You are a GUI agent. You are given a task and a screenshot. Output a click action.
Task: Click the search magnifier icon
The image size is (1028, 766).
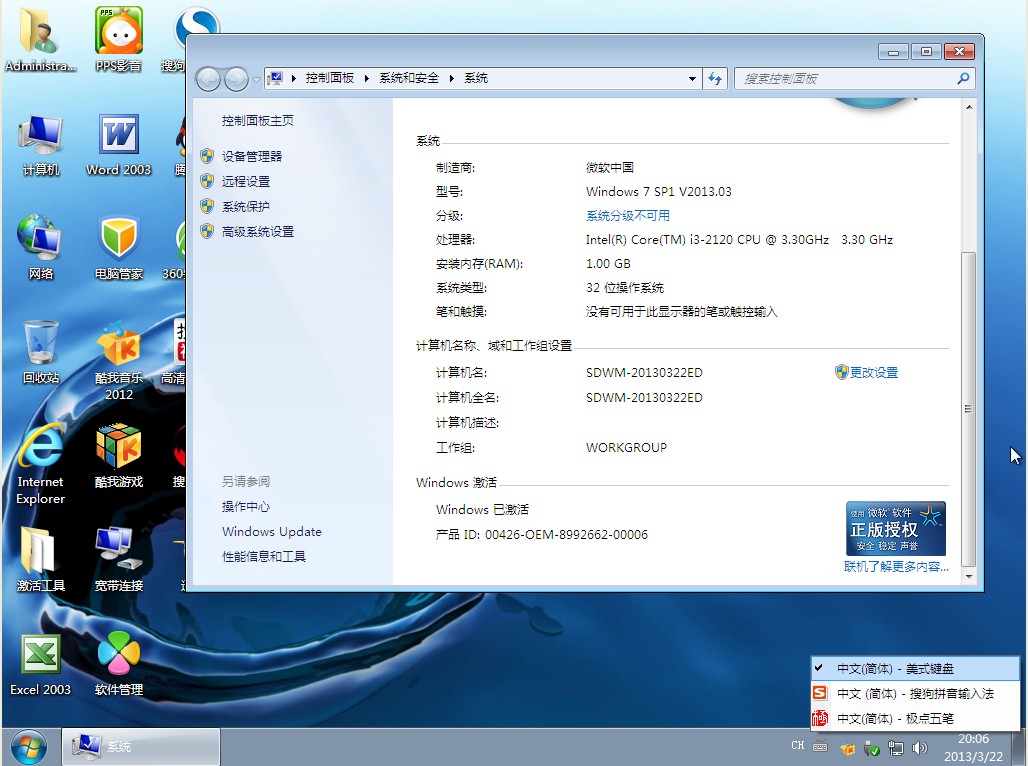[963, 79]
